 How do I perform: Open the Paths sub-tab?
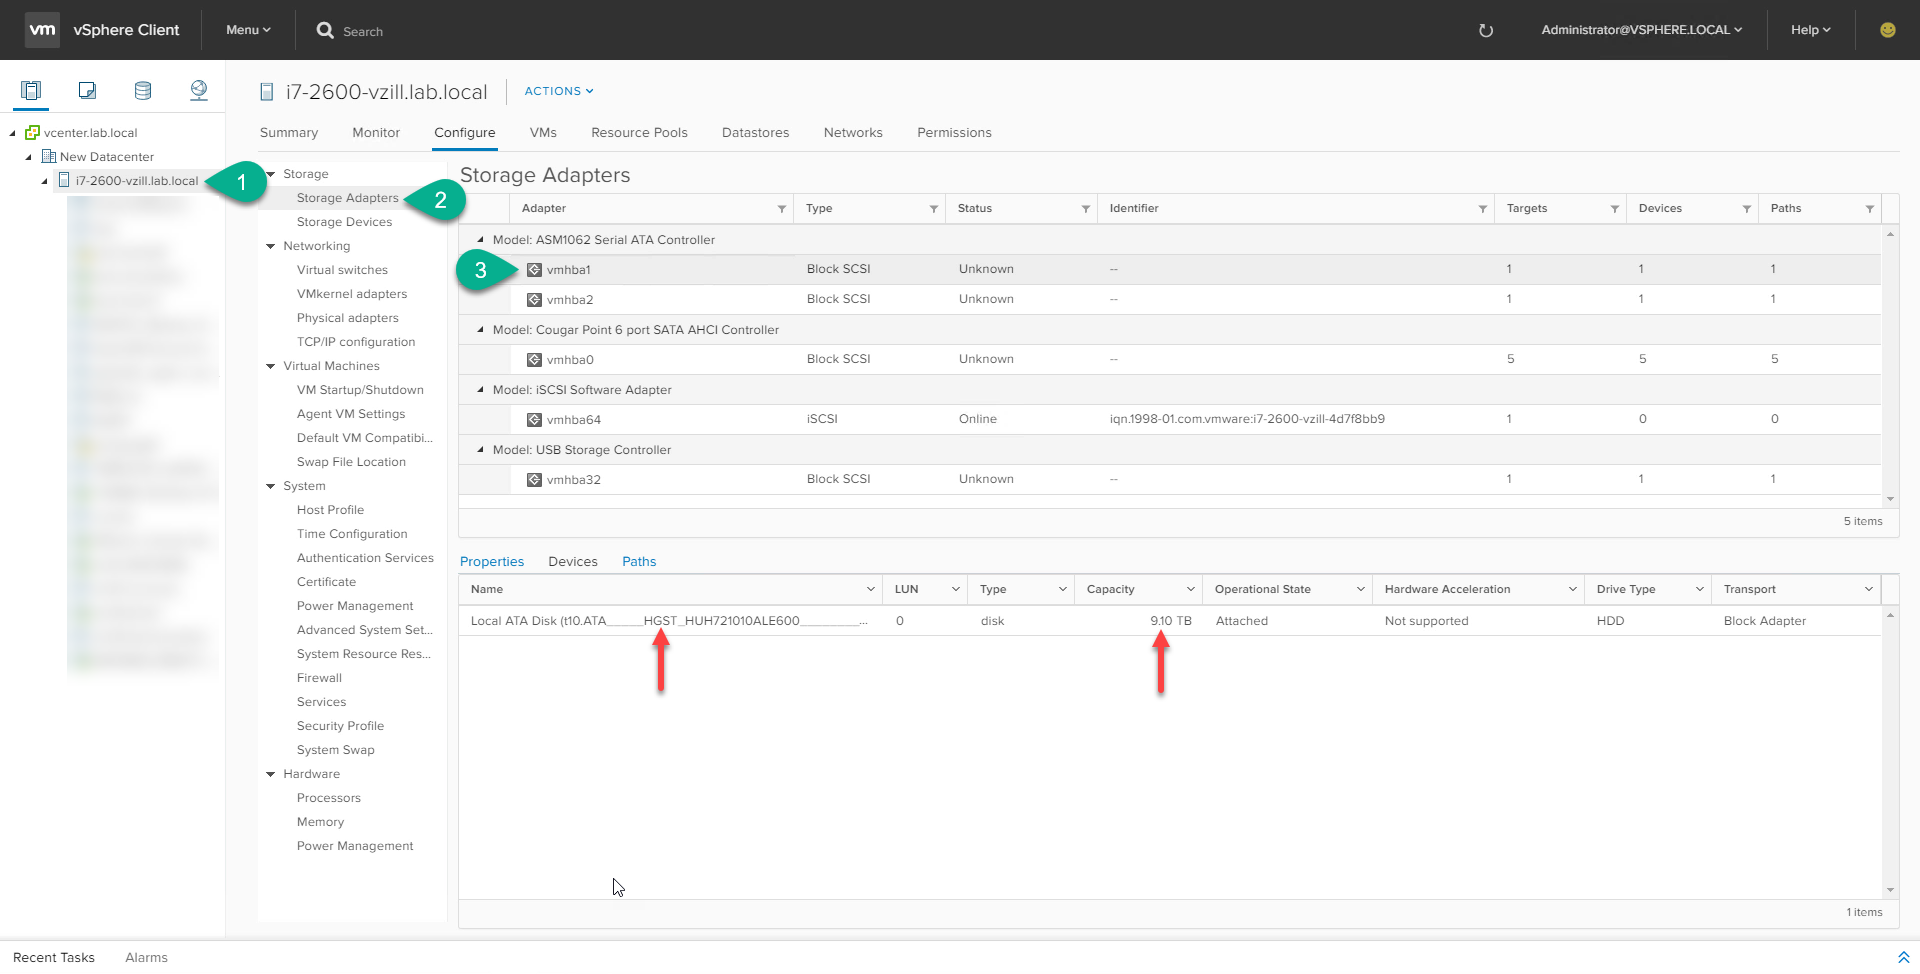tap(639, 561)
